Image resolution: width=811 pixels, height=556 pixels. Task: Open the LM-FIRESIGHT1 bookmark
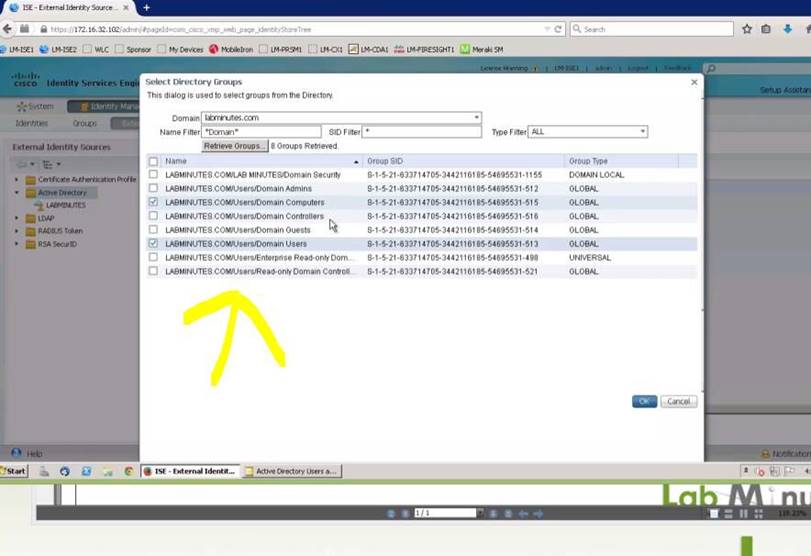pos(424,50)
